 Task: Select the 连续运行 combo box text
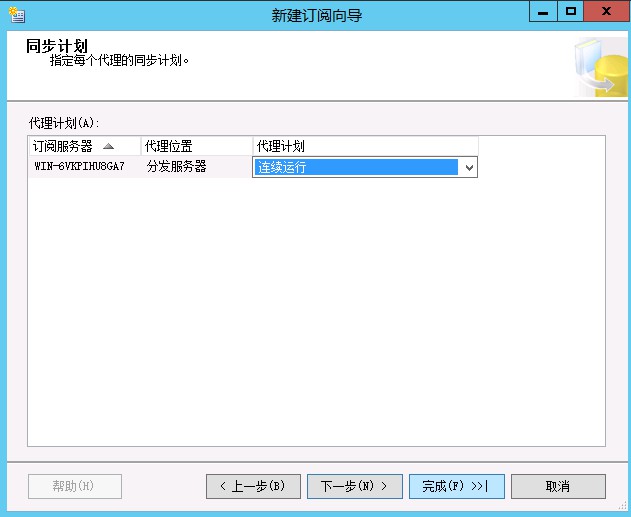pyautogui.click(x=355, y=168)
